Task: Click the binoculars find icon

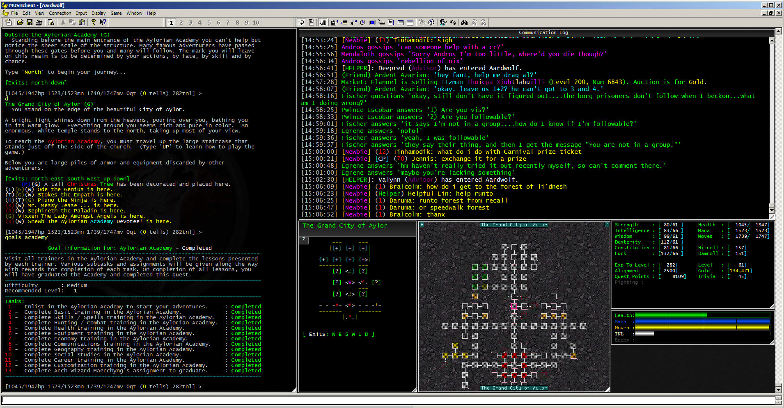Action: coord(464,22)
